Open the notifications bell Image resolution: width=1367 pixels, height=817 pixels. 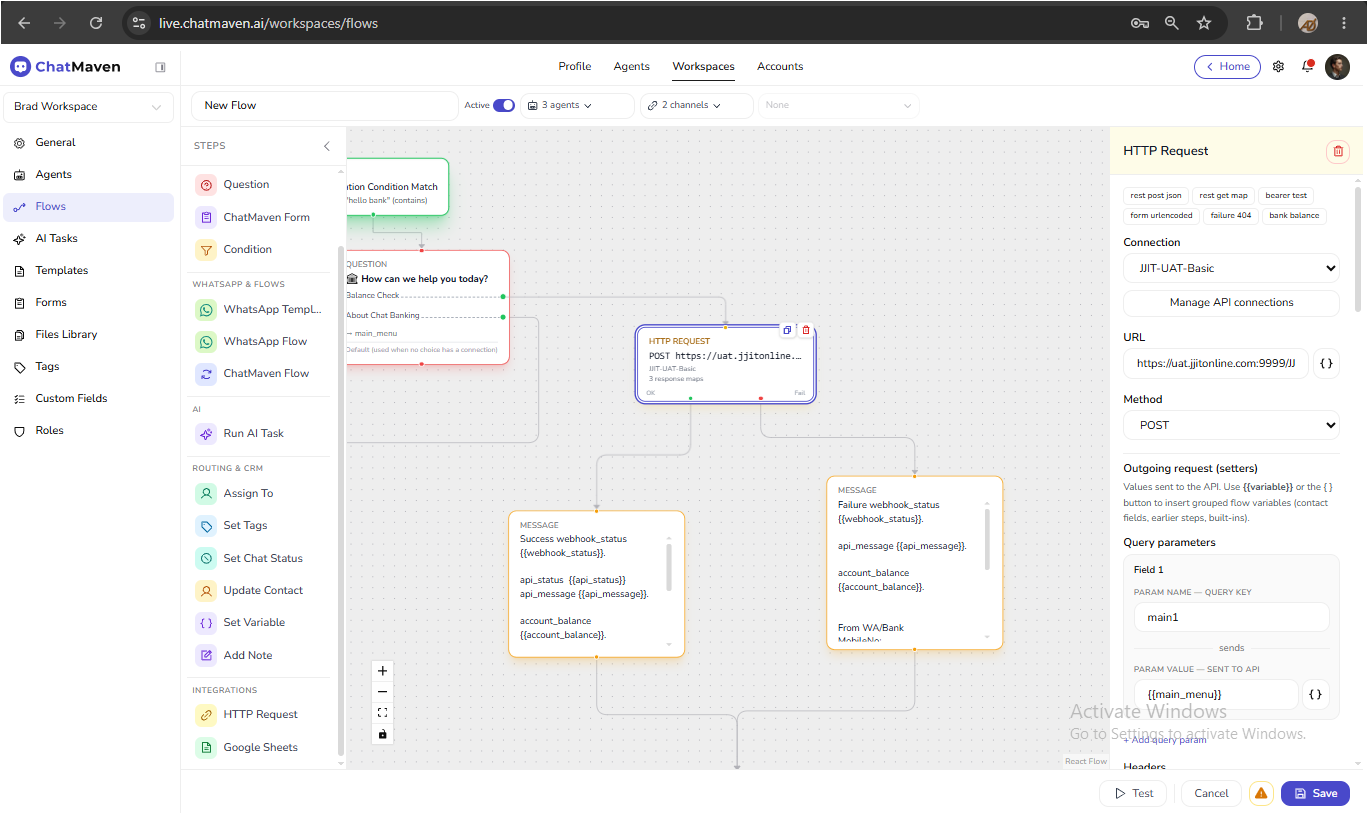(1307, 67)
